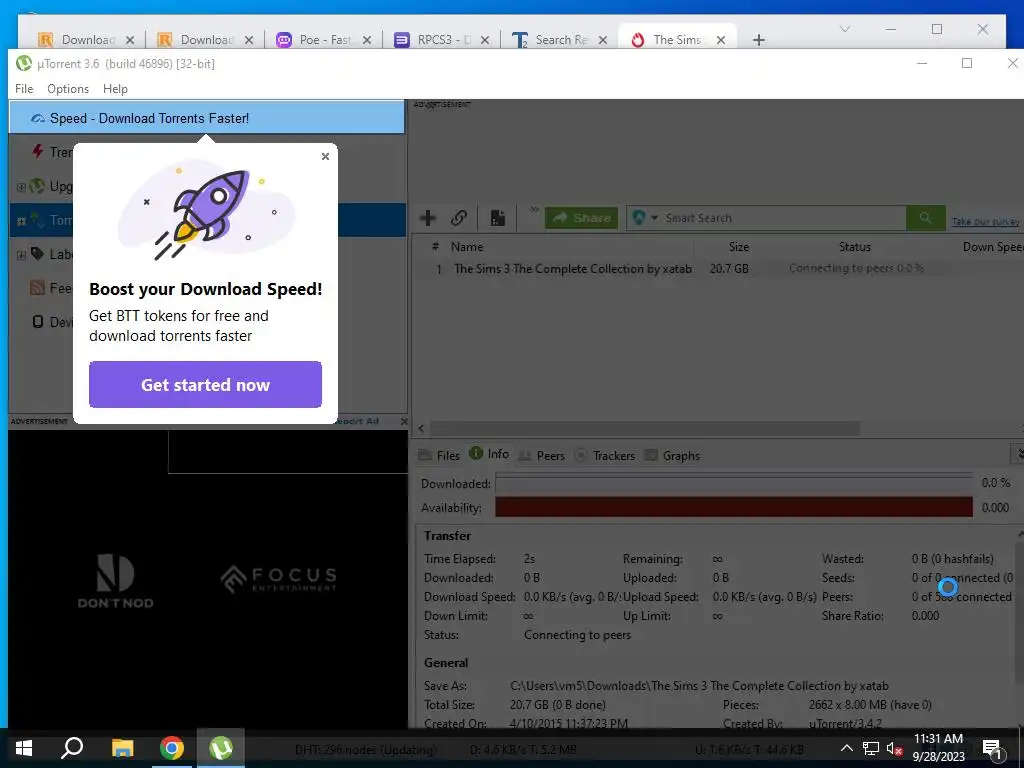Switch to the Peers tab

541,455
